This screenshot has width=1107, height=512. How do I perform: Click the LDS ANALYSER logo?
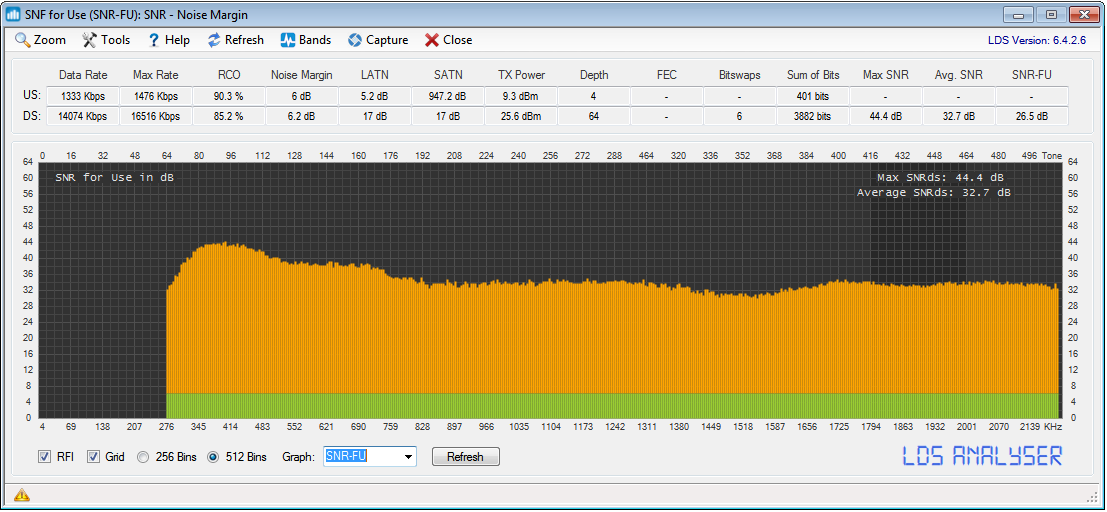click(x=982, y=456)
